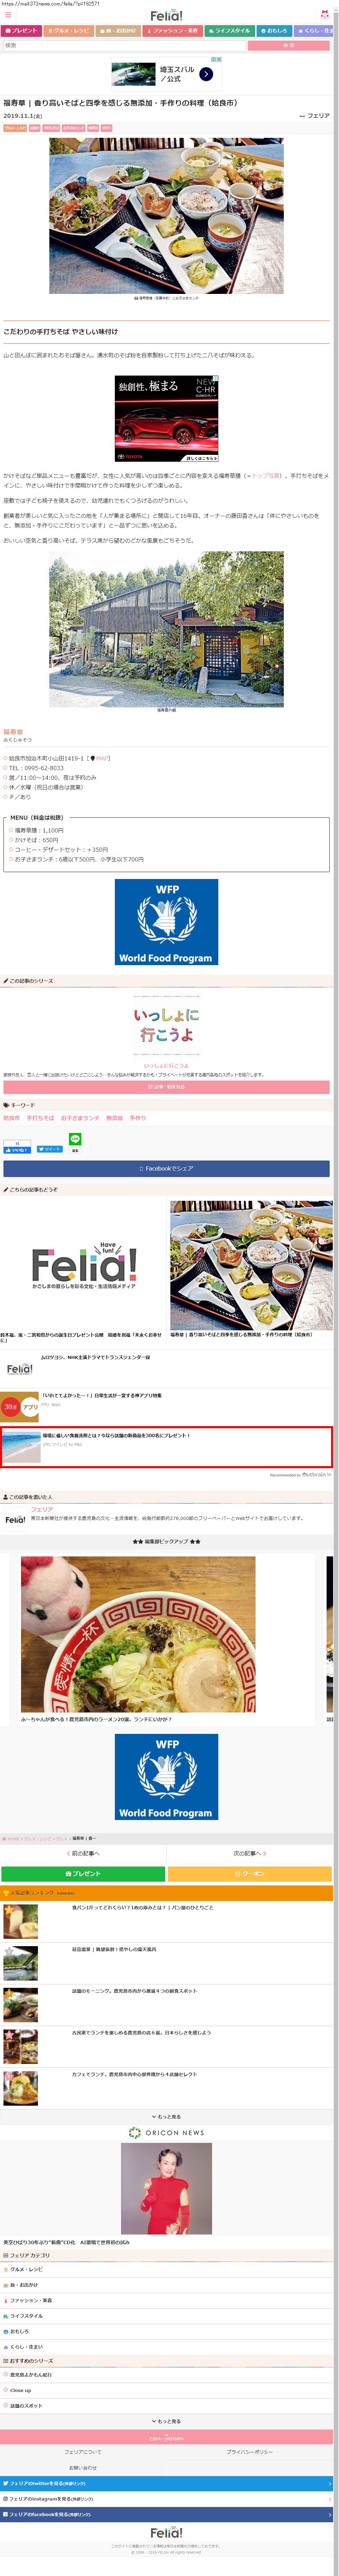Click the Facebookでシェア button
Viewport: 339px width, 2576px height.
coord(166,1168)
